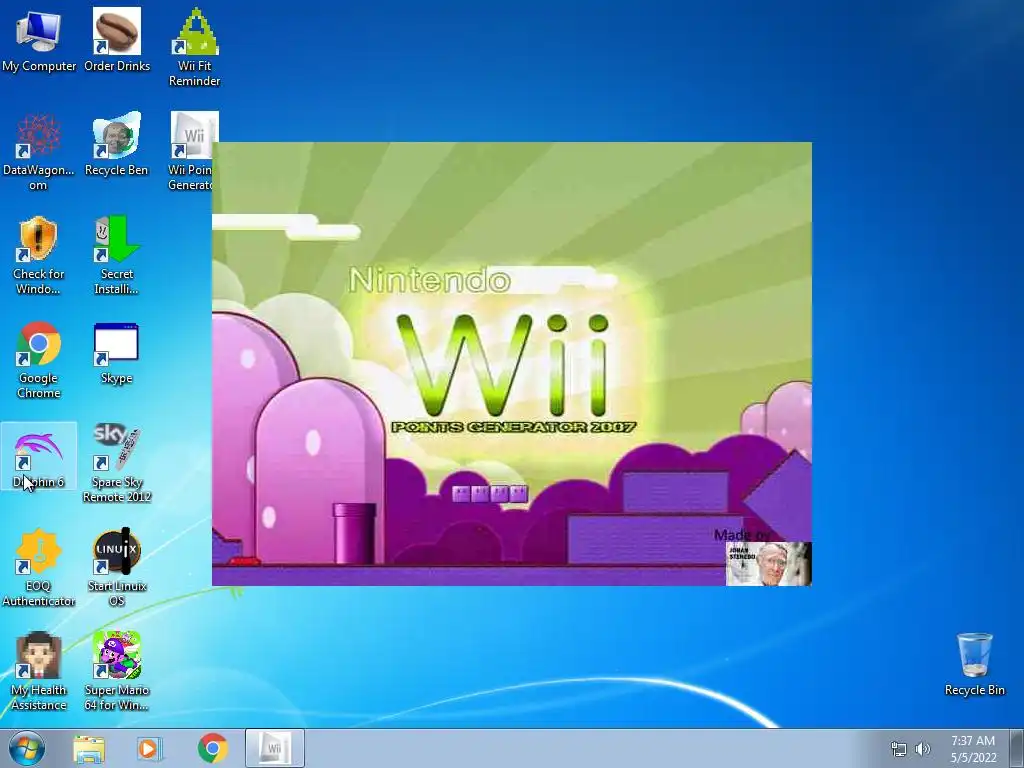Launch the EOQ Authenticator shortcut
The height and width of the screenshot is (768, 1024).
39,567
